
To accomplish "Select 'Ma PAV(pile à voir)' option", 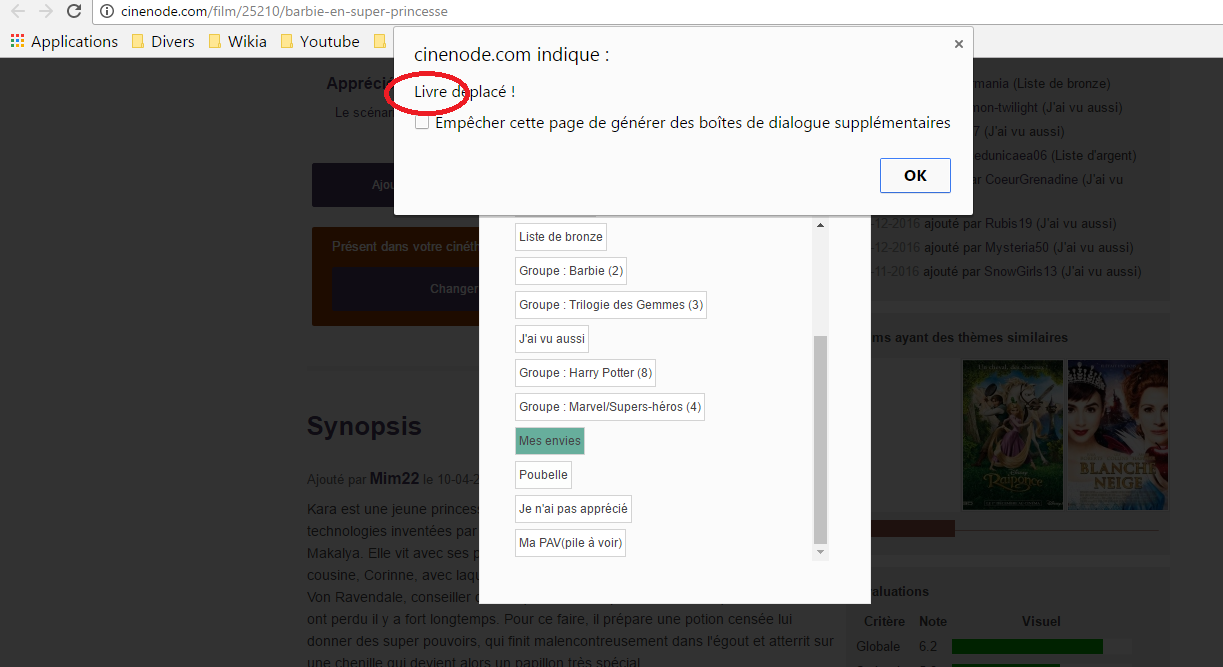I will 570,543.
